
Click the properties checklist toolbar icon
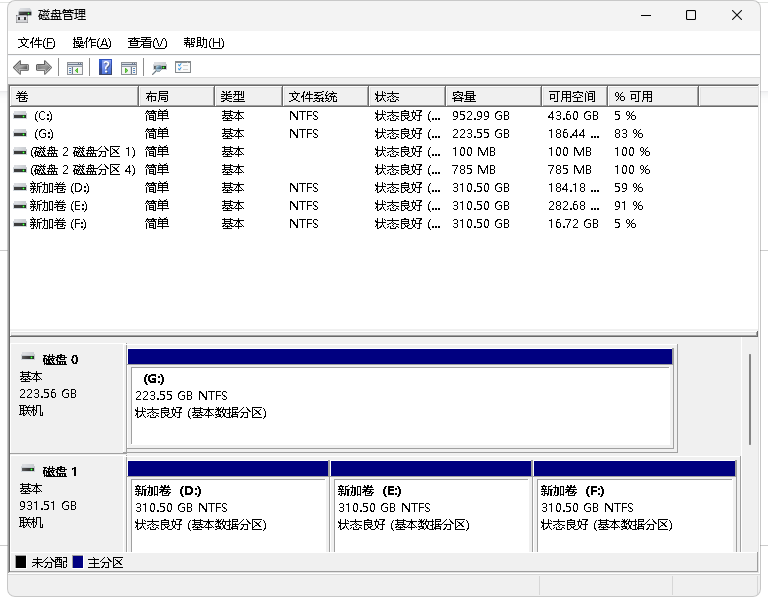pos(183,67)
